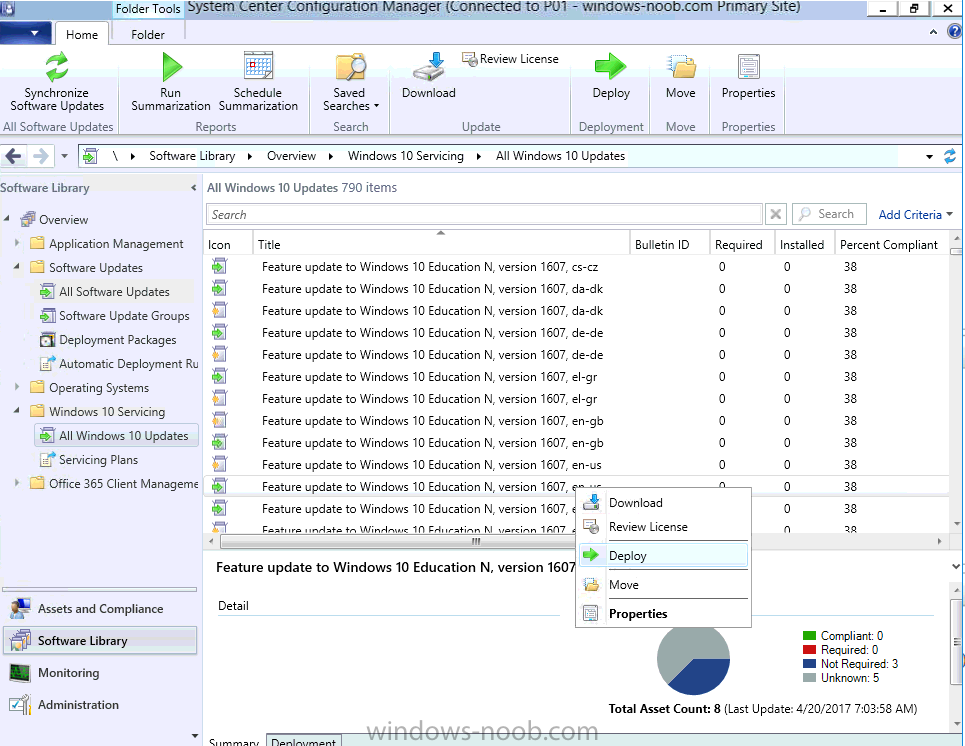965x746 pixels.
Task: Click the Move ribbon icon
Action: point(681,66)
